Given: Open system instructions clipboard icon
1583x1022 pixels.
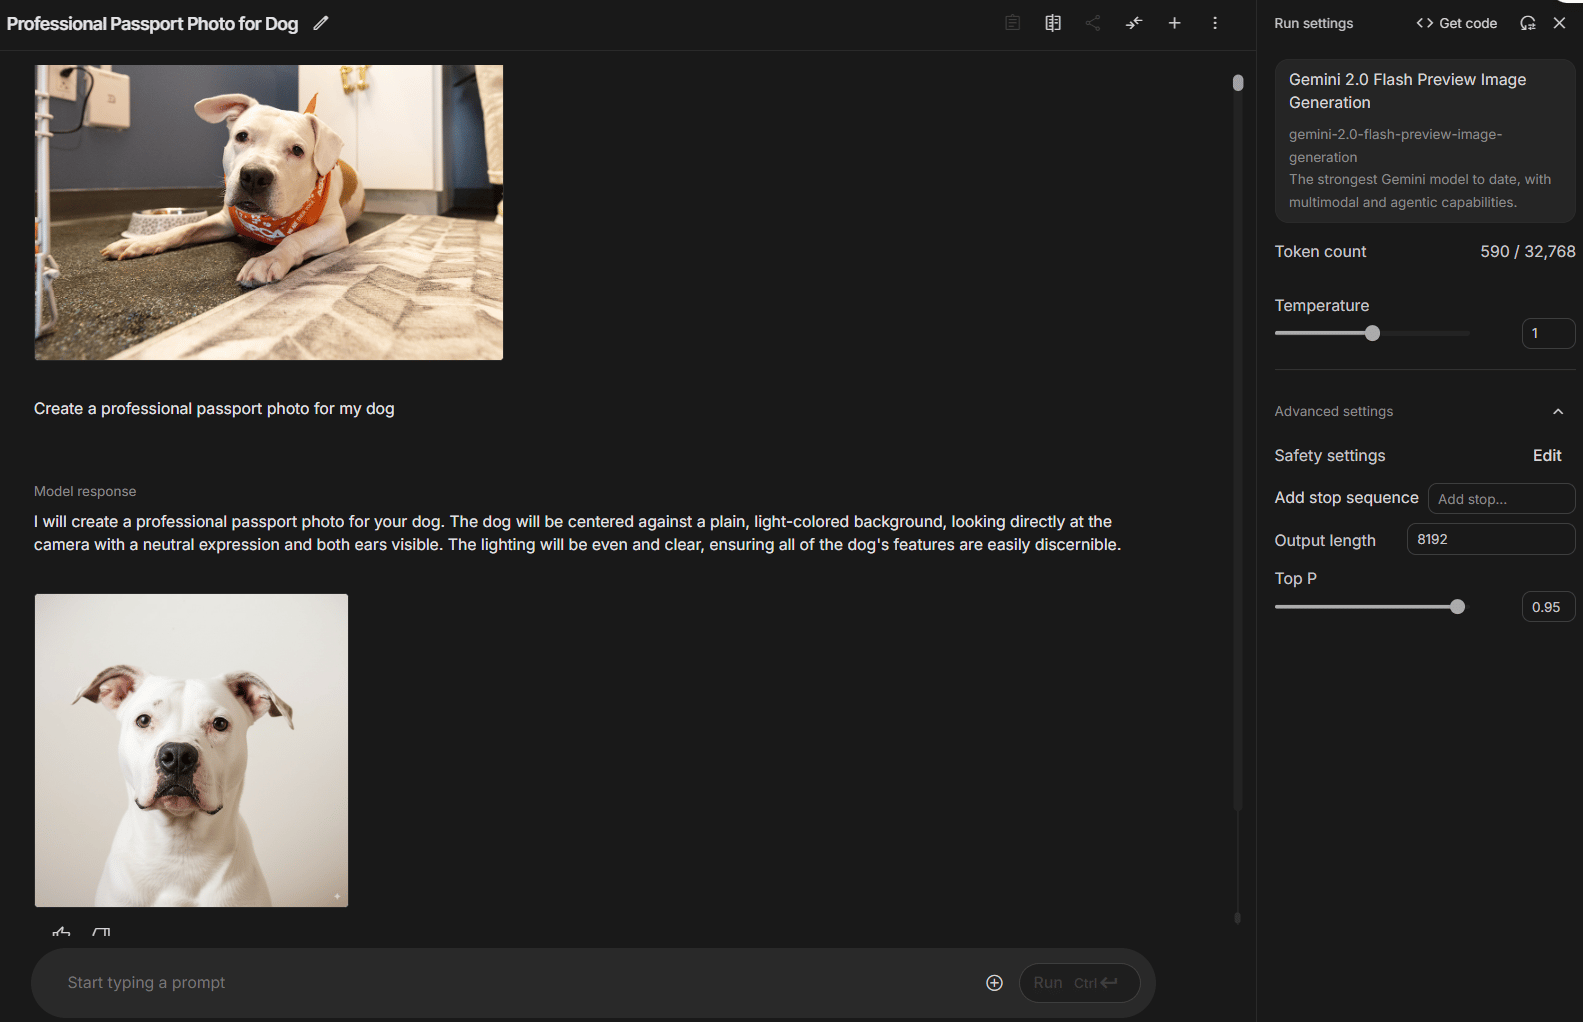Looking at the screenshot, I should click(x=1012, y=23).
